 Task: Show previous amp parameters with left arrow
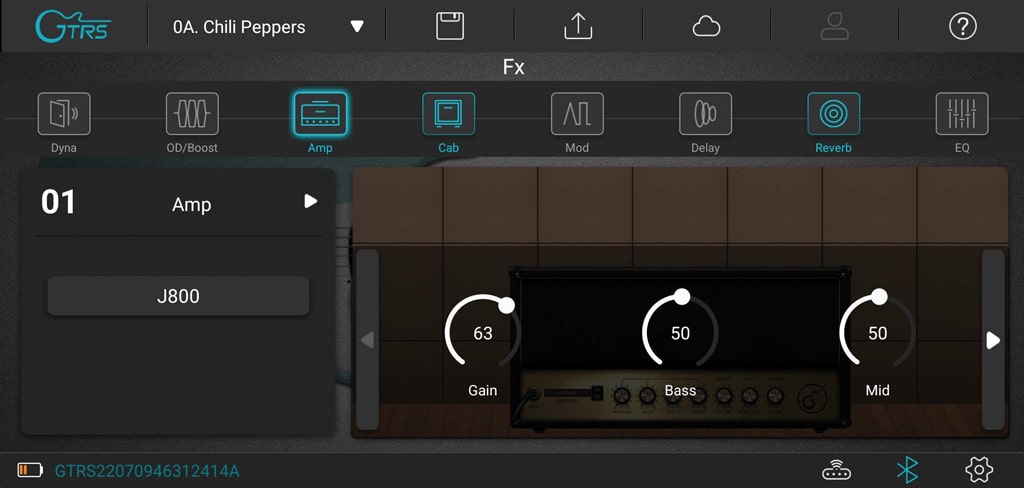coord(367,340)
